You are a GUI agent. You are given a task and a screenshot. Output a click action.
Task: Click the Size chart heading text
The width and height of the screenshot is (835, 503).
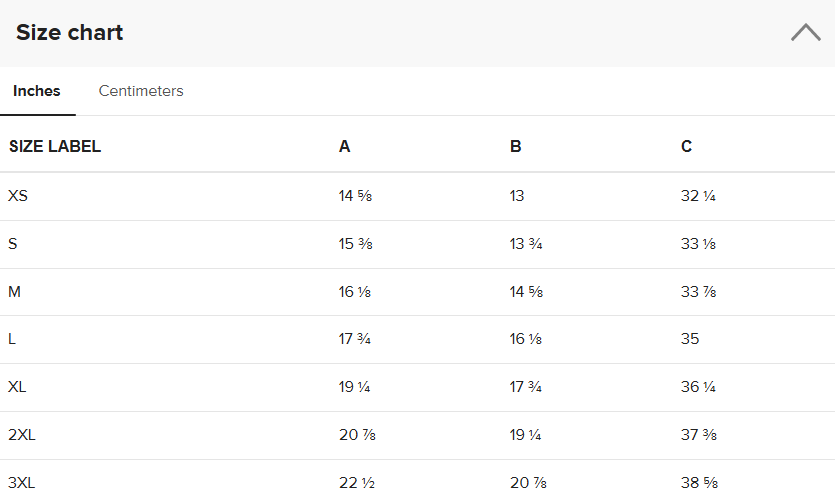(x=70, y=32)
